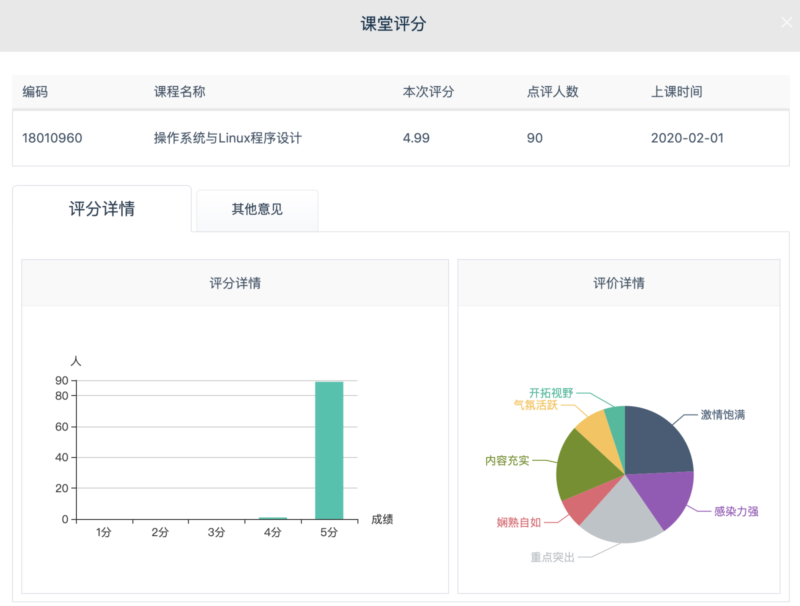Click the 2020-02-01 date cell
The image size is (800, 606).
(x=686, y=138)
